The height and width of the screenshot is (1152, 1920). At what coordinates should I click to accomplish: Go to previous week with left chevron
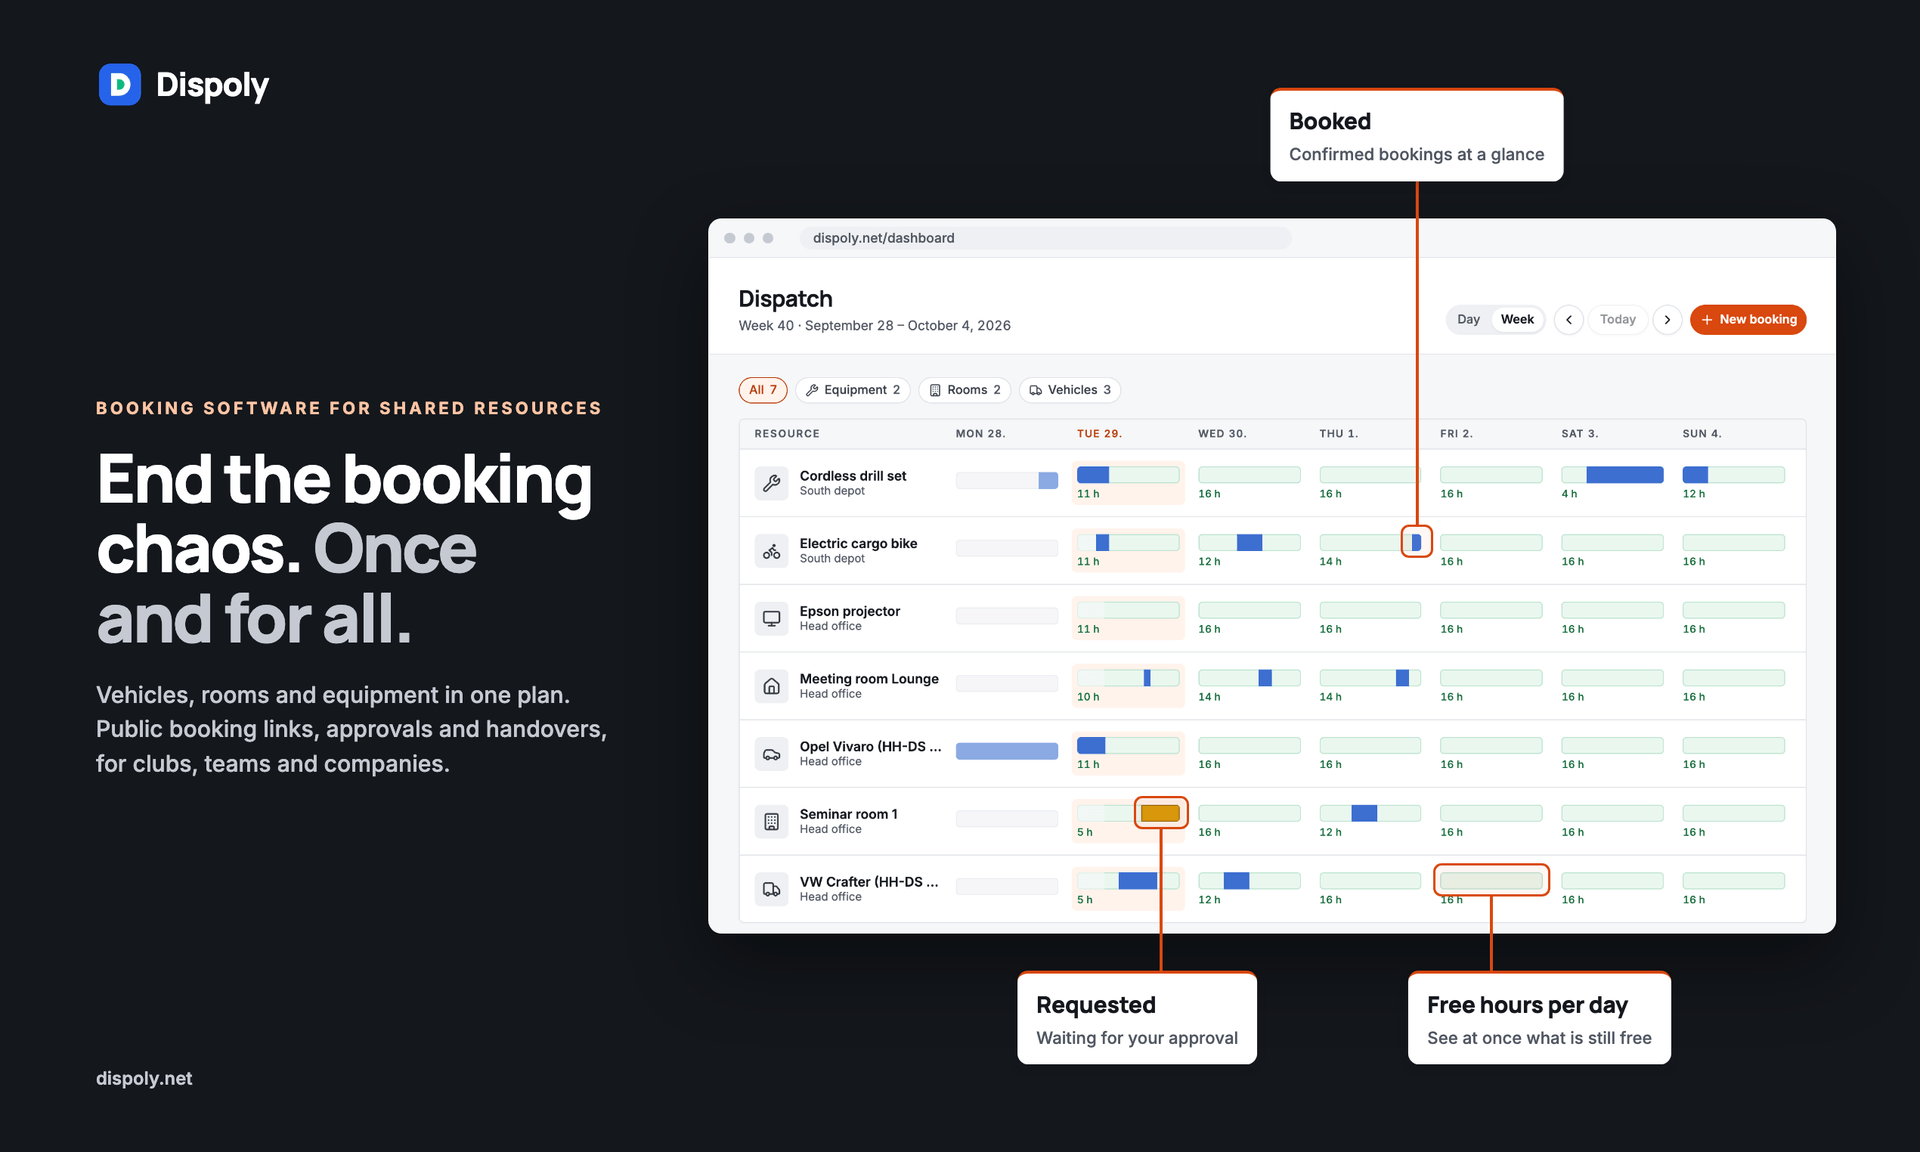click(x=1569, y=320)
